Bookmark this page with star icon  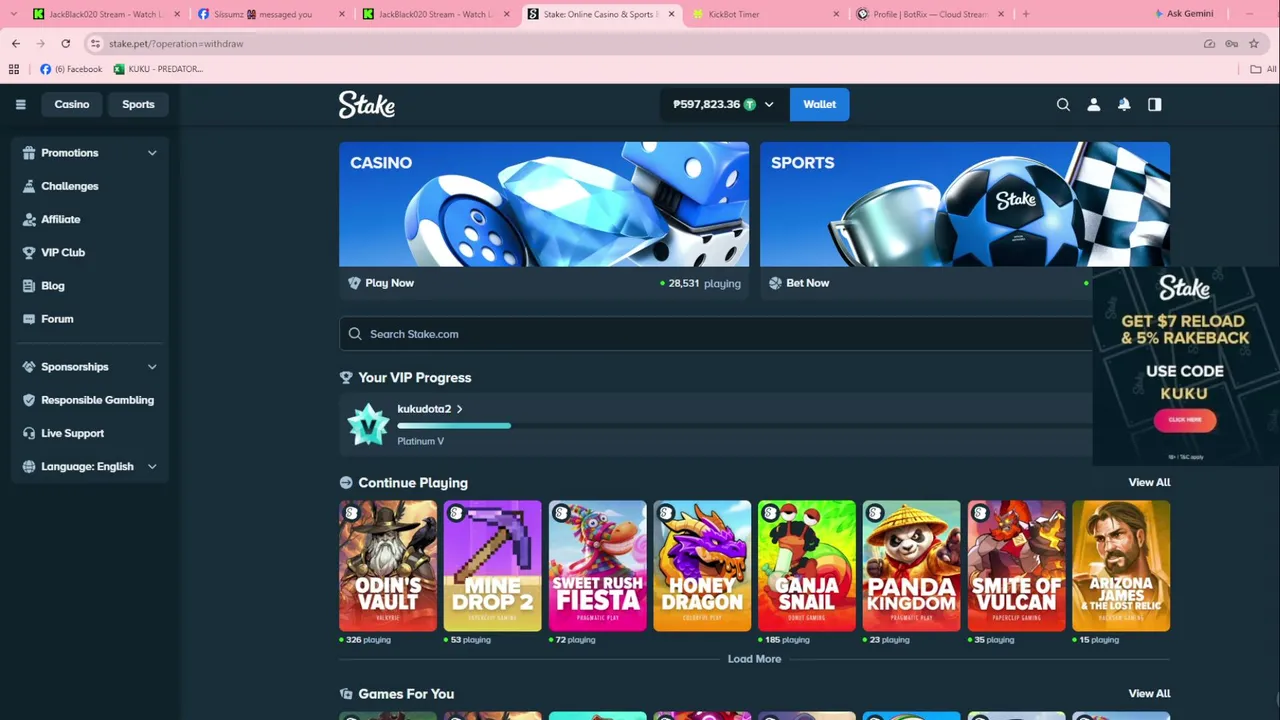tap(1254, 44)
